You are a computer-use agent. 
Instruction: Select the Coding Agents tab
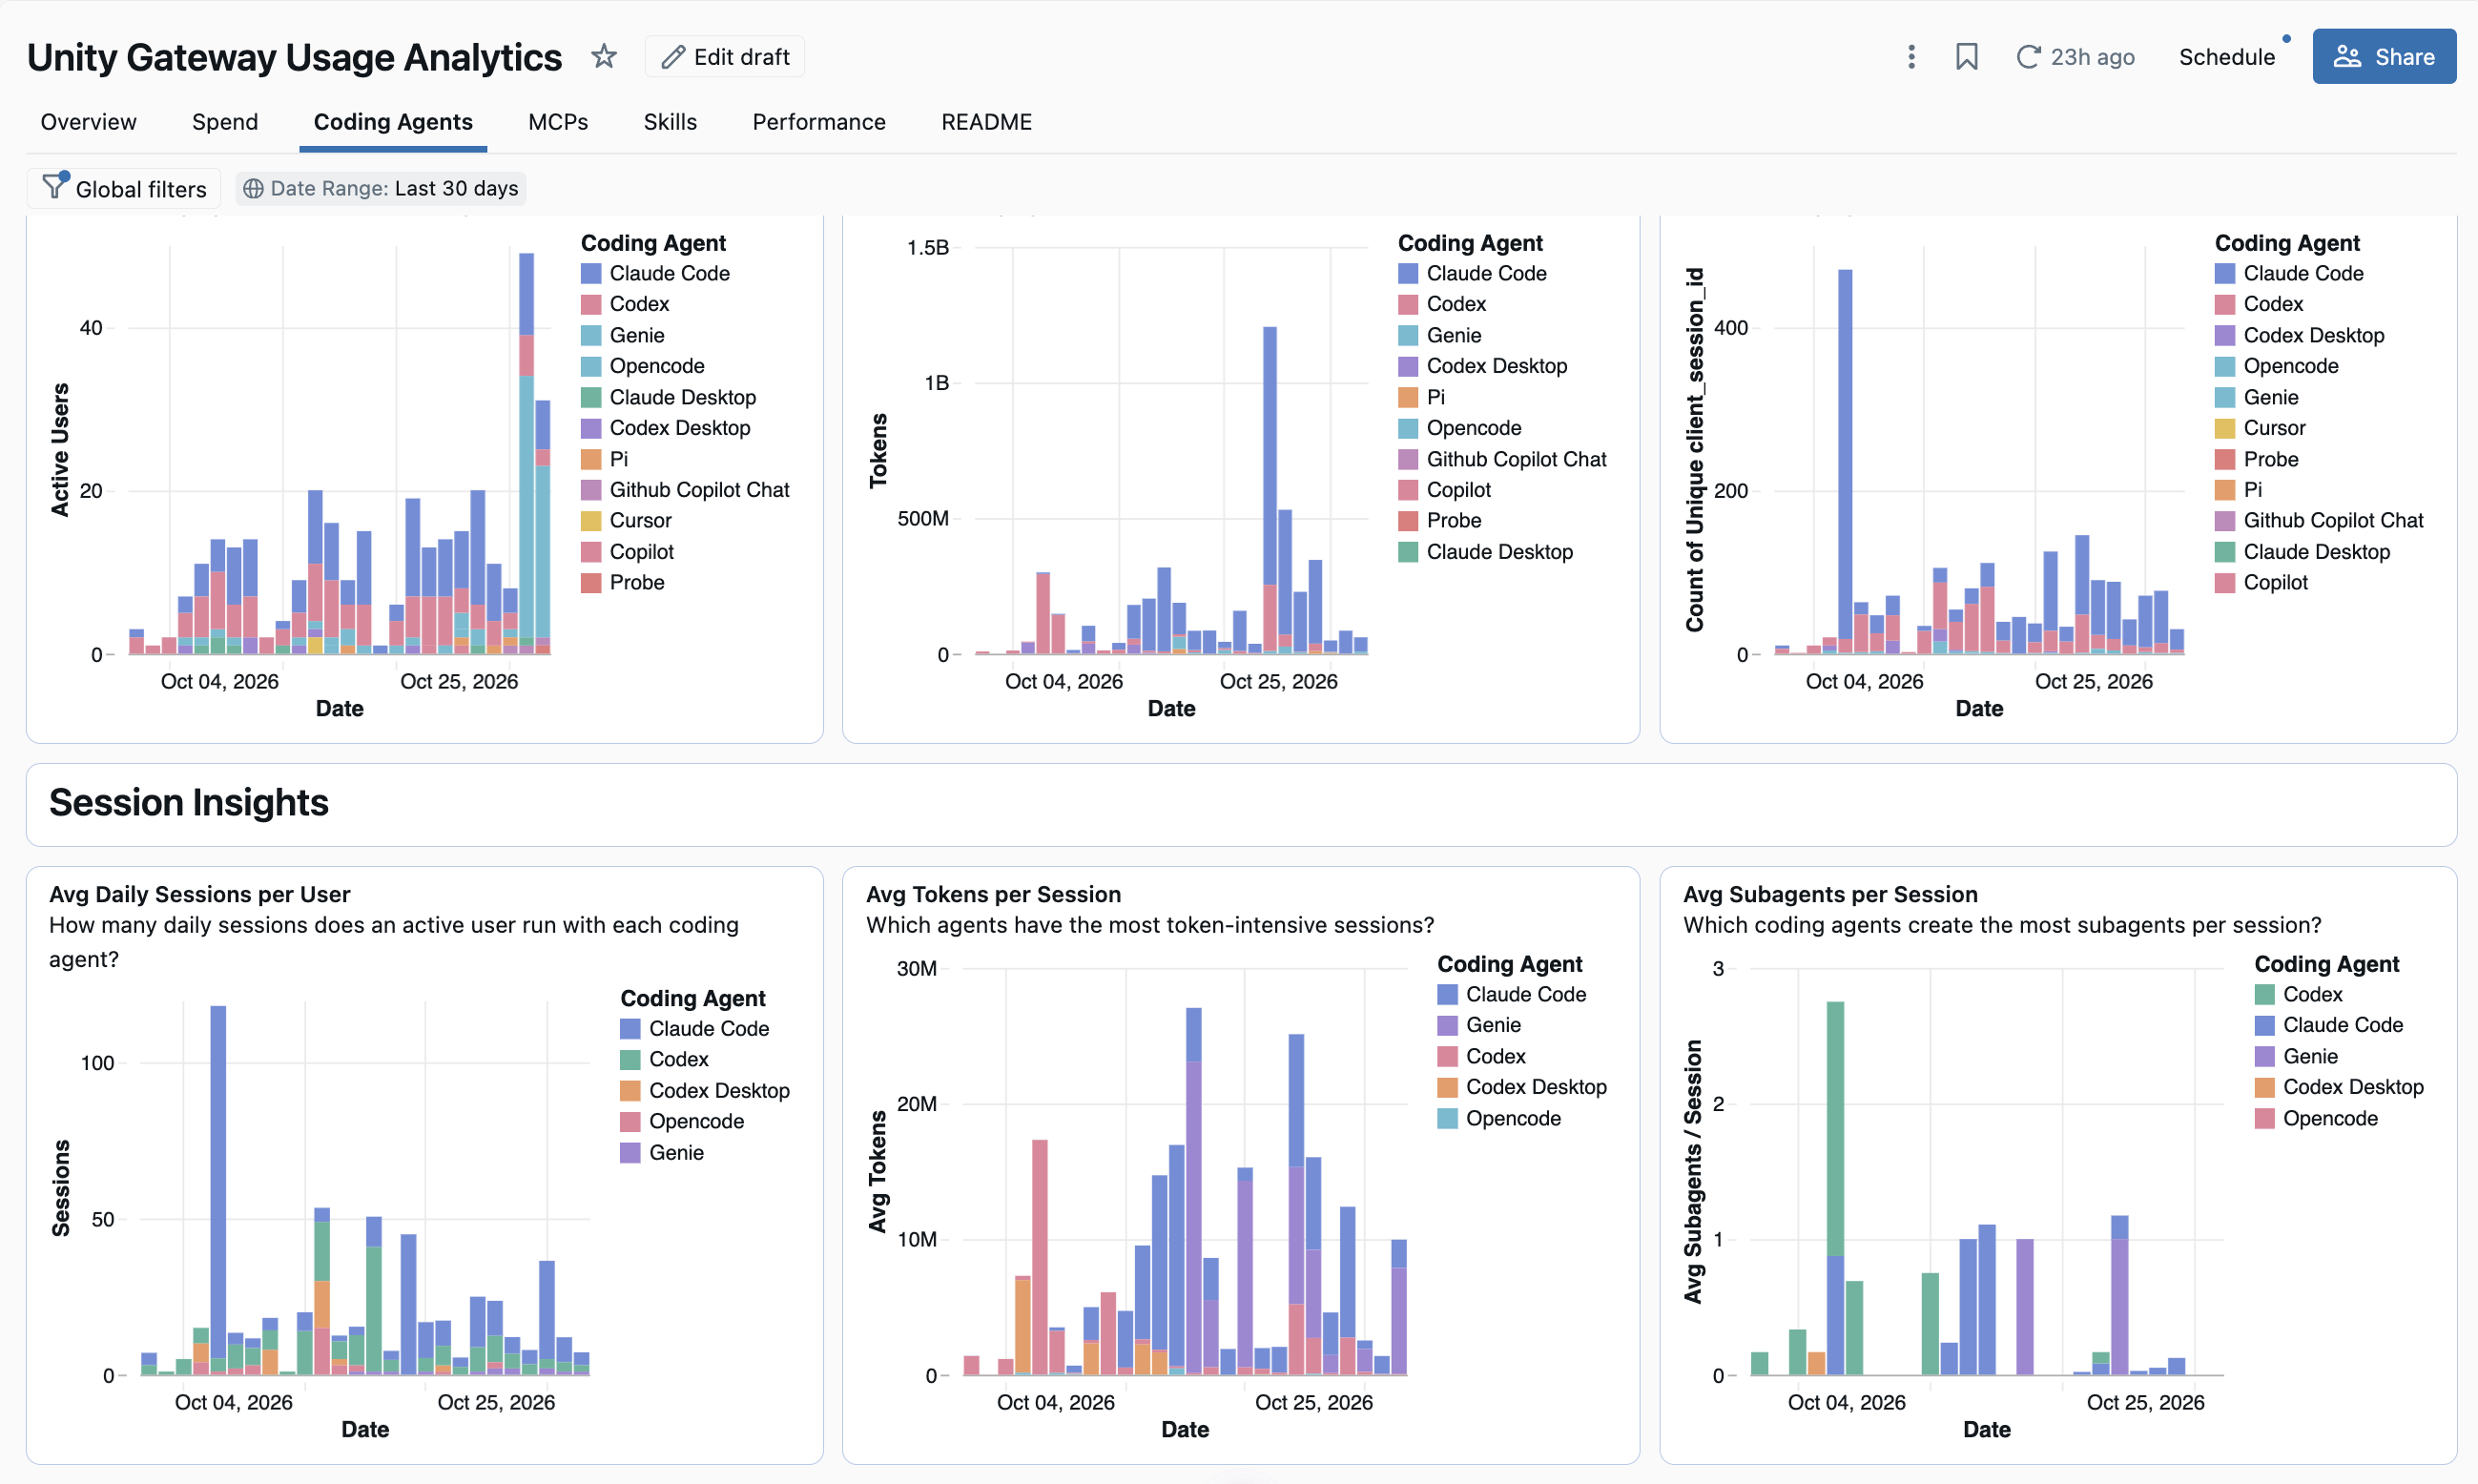[x=393, y=122]
